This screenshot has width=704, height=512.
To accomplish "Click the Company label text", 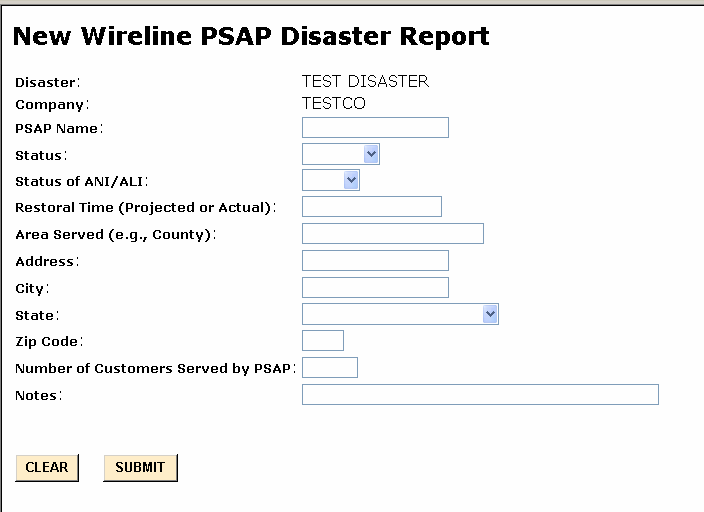I will pos(51,104).
